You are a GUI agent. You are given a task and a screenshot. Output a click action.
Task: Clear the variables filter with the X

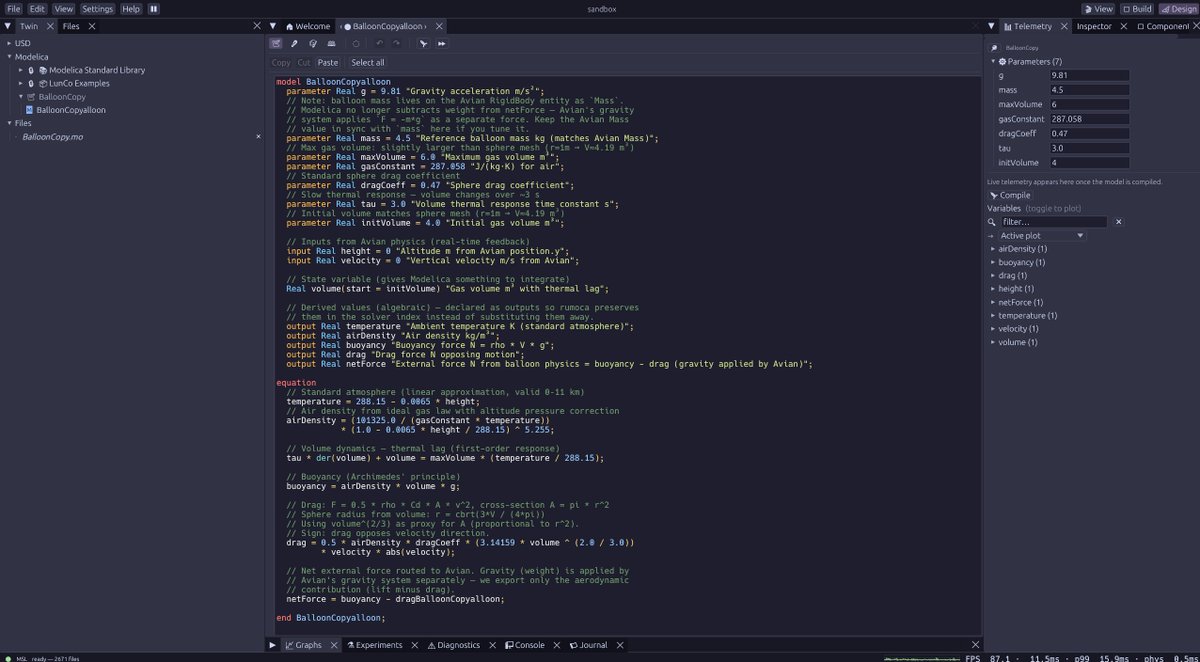click(x=1119, y=222)
